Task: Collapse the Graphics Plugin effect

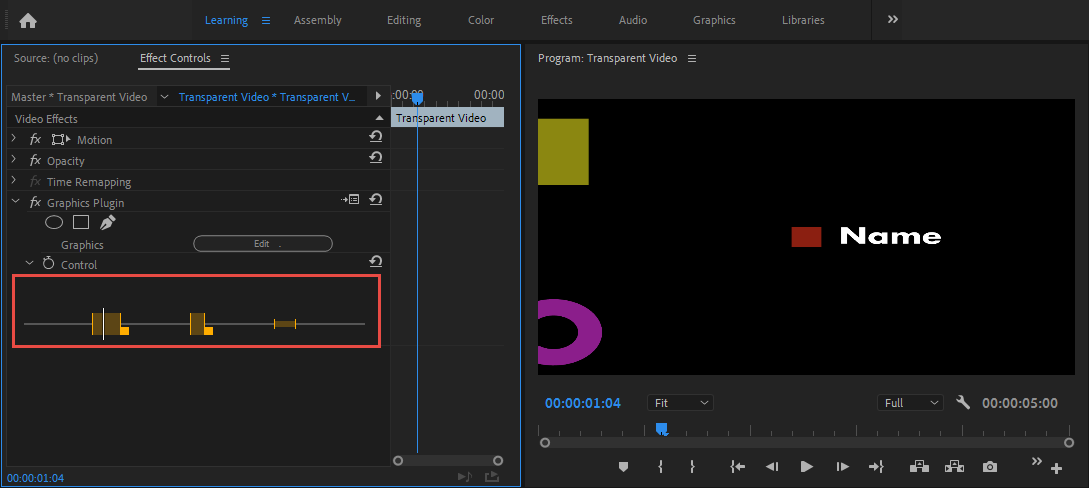Action: [x=15, y=202]
